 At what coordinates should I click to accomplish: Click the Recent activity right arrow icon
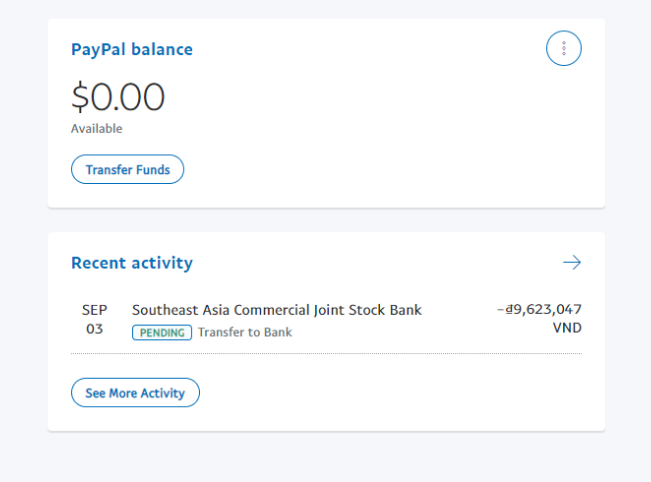point(572,263)
